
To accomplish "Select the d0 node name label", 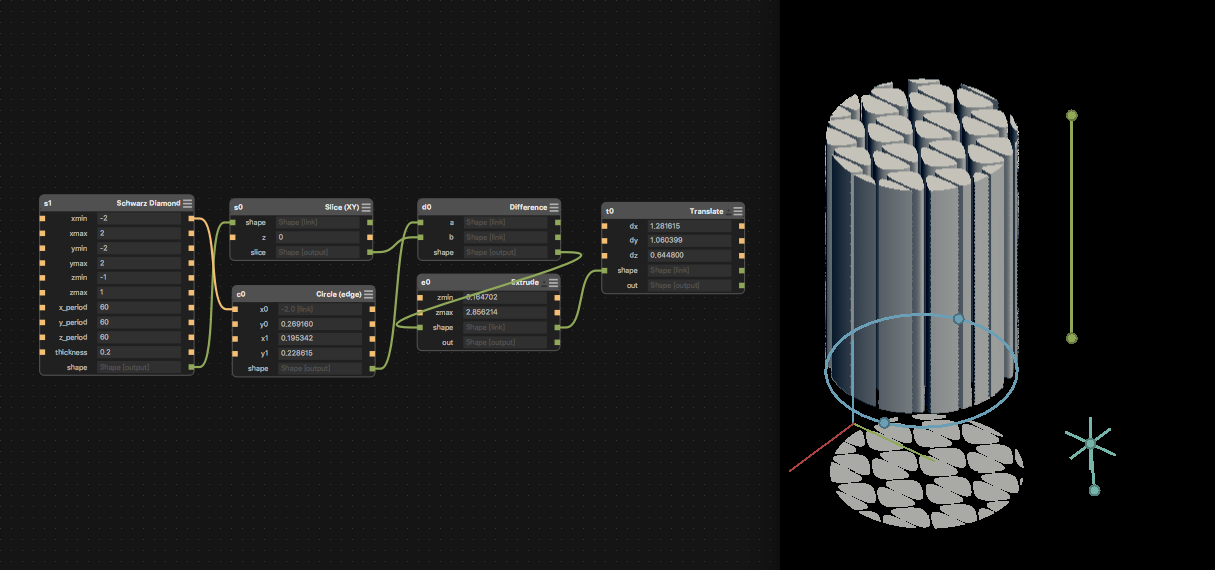I will pyautogui.click(x=426, y=207).
